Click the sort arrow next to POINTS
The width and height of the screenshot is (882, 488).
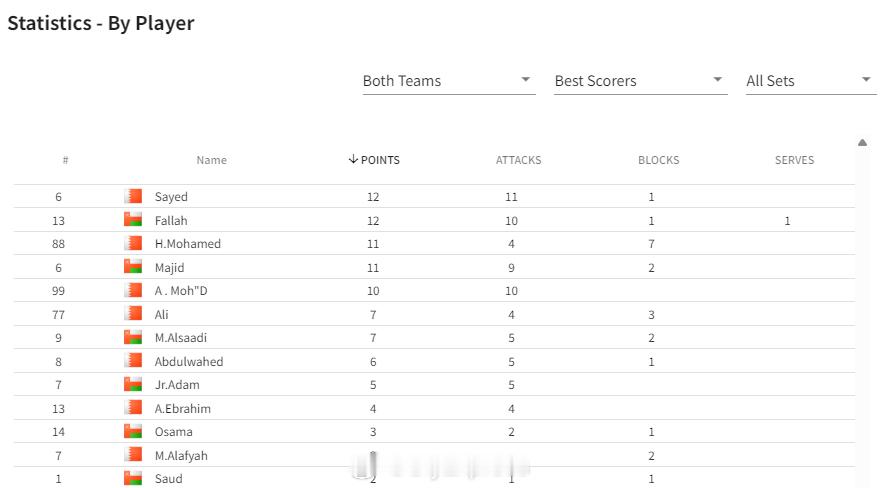(353, 159)
